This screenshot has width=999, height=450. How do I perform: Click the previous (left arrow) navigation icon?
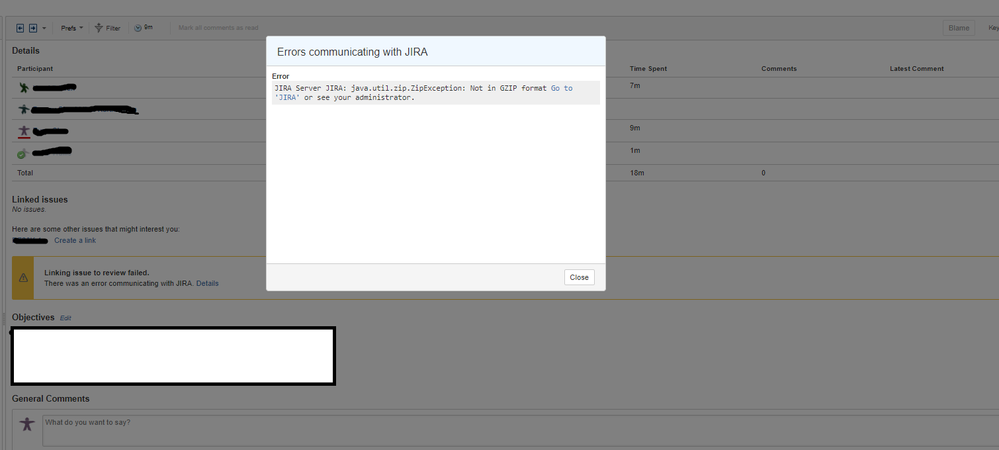tap(20, 28)
